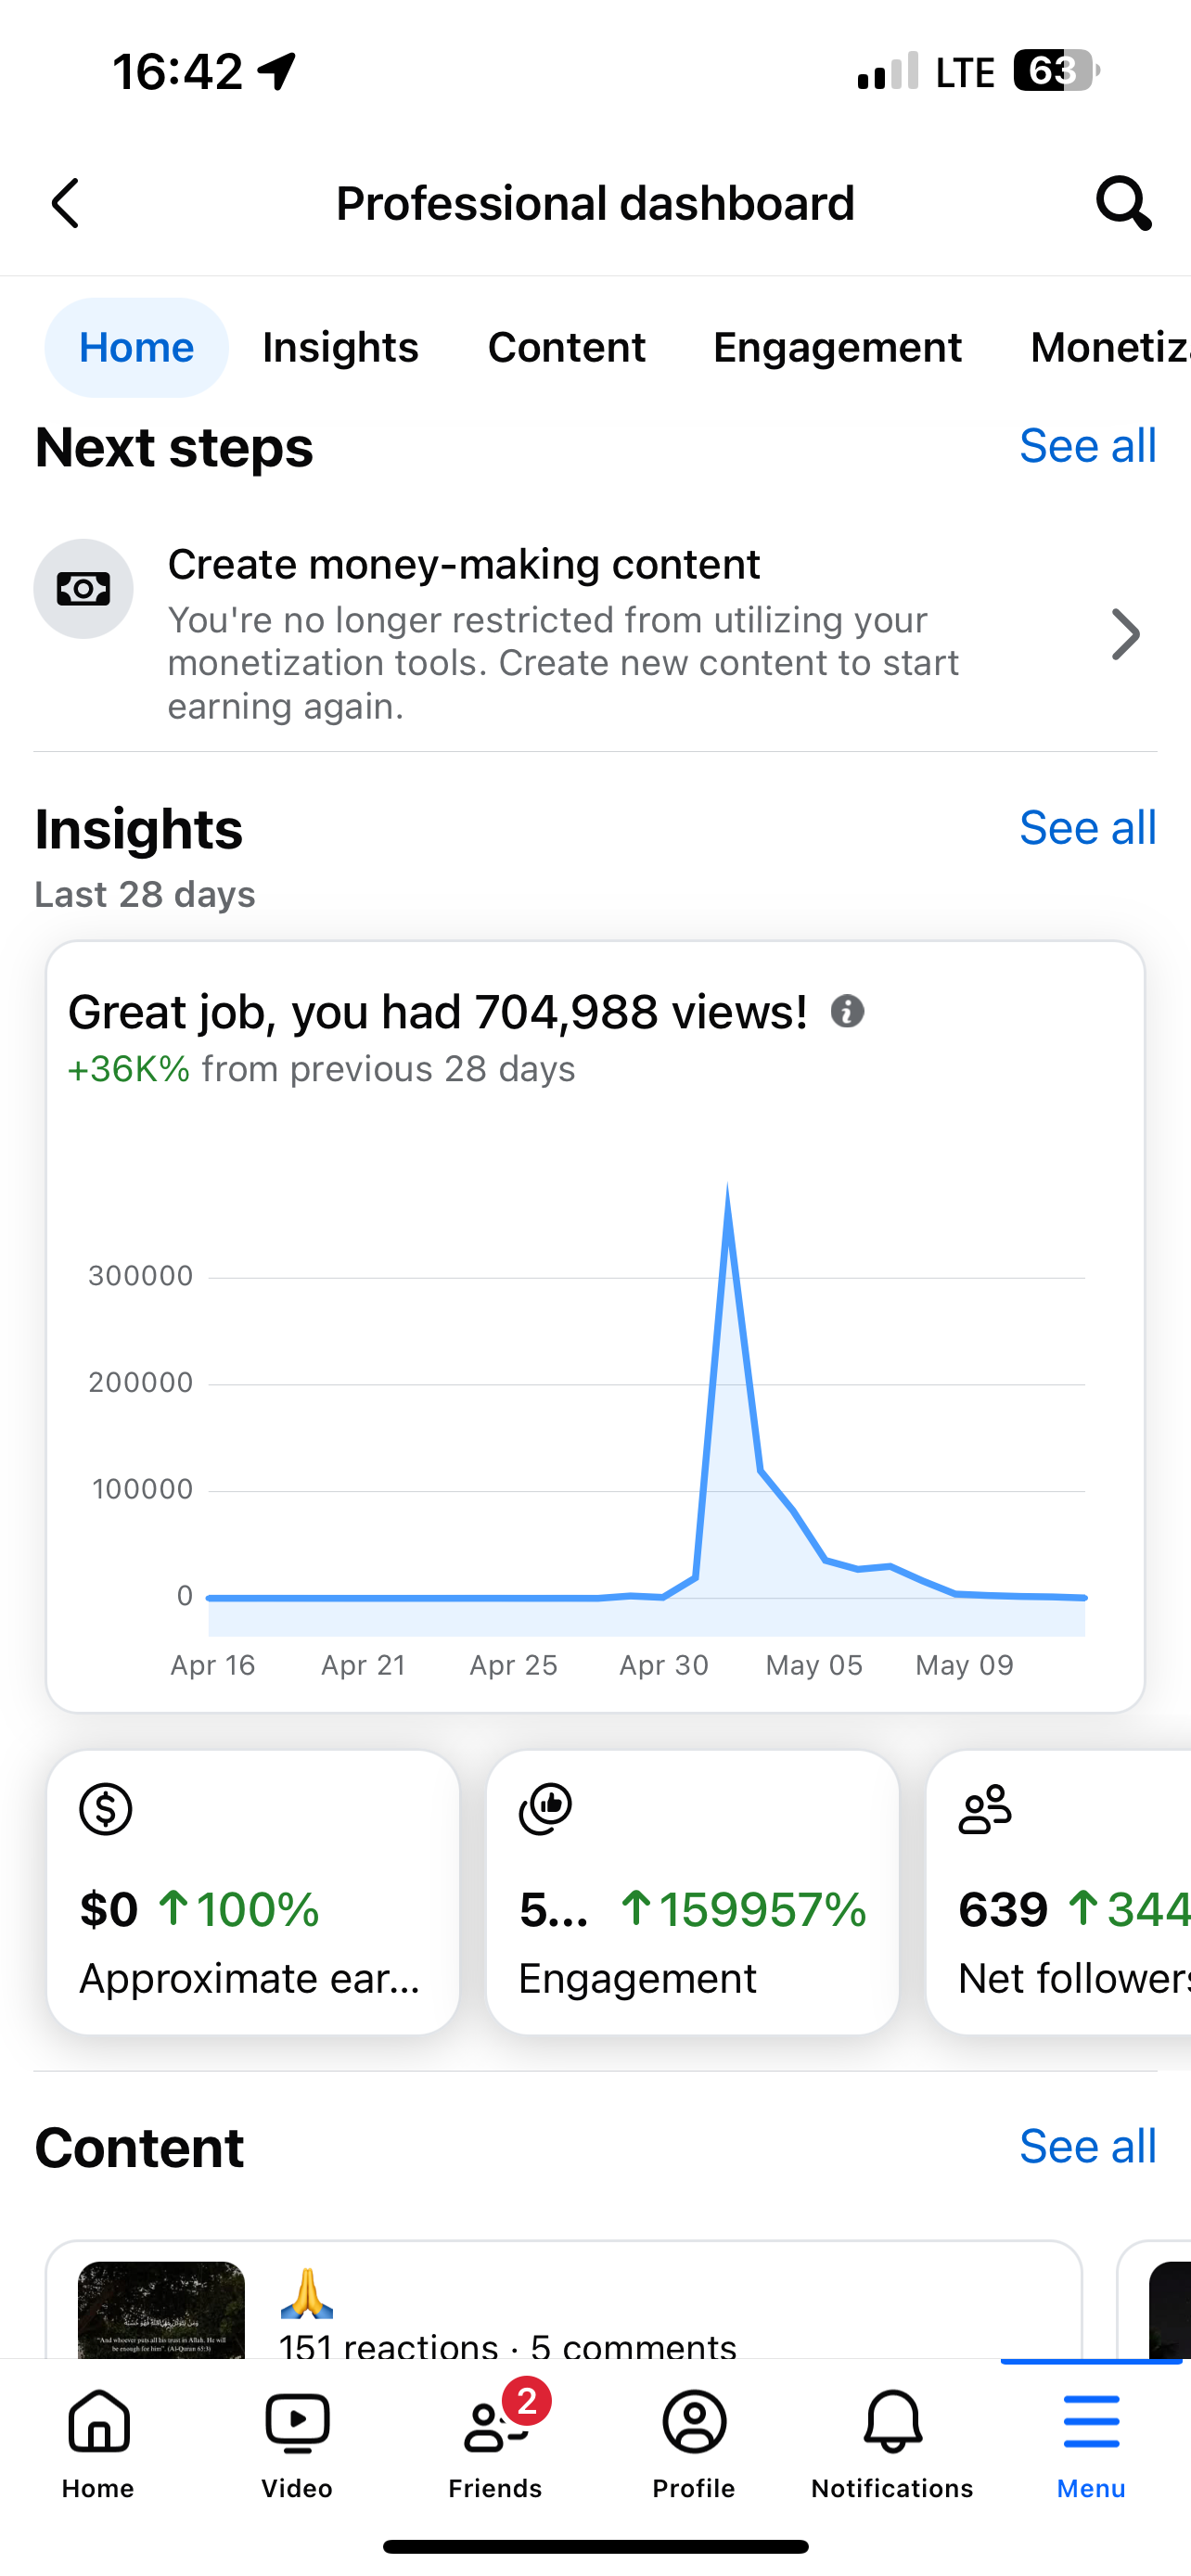Switch to the Engagement tab
Viewport: 1191px width, 2576px height.
tap(838, 347)
